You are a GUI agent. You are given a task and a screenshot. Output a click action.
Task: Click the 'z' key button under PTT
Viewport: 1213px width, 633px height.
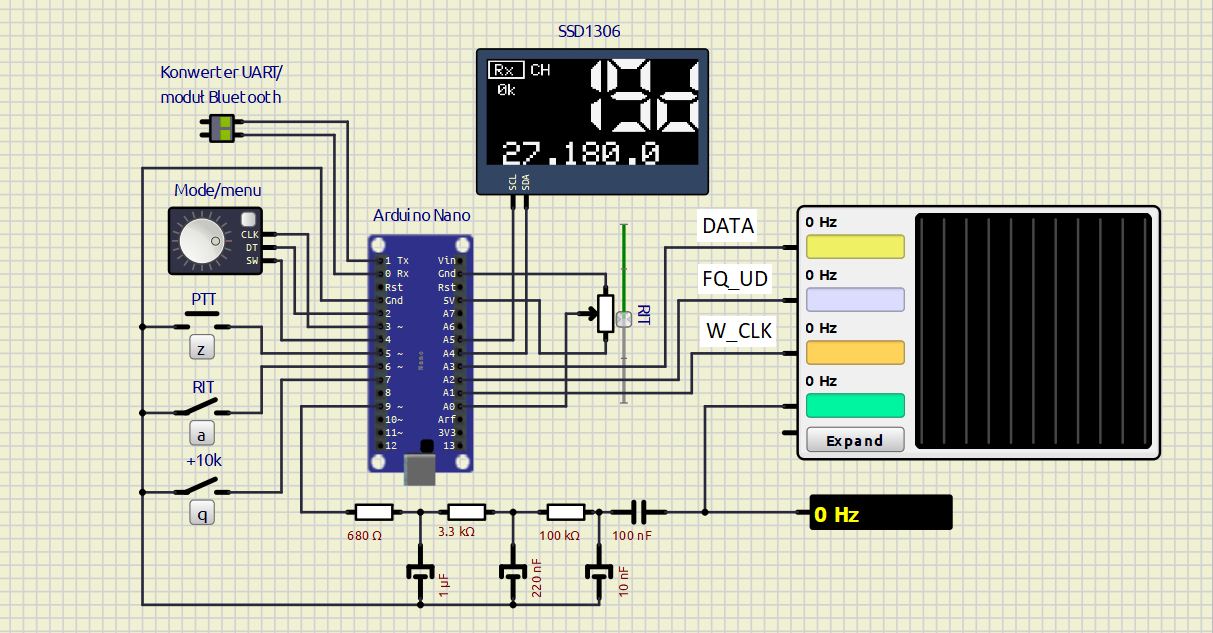tap(204, 347)
